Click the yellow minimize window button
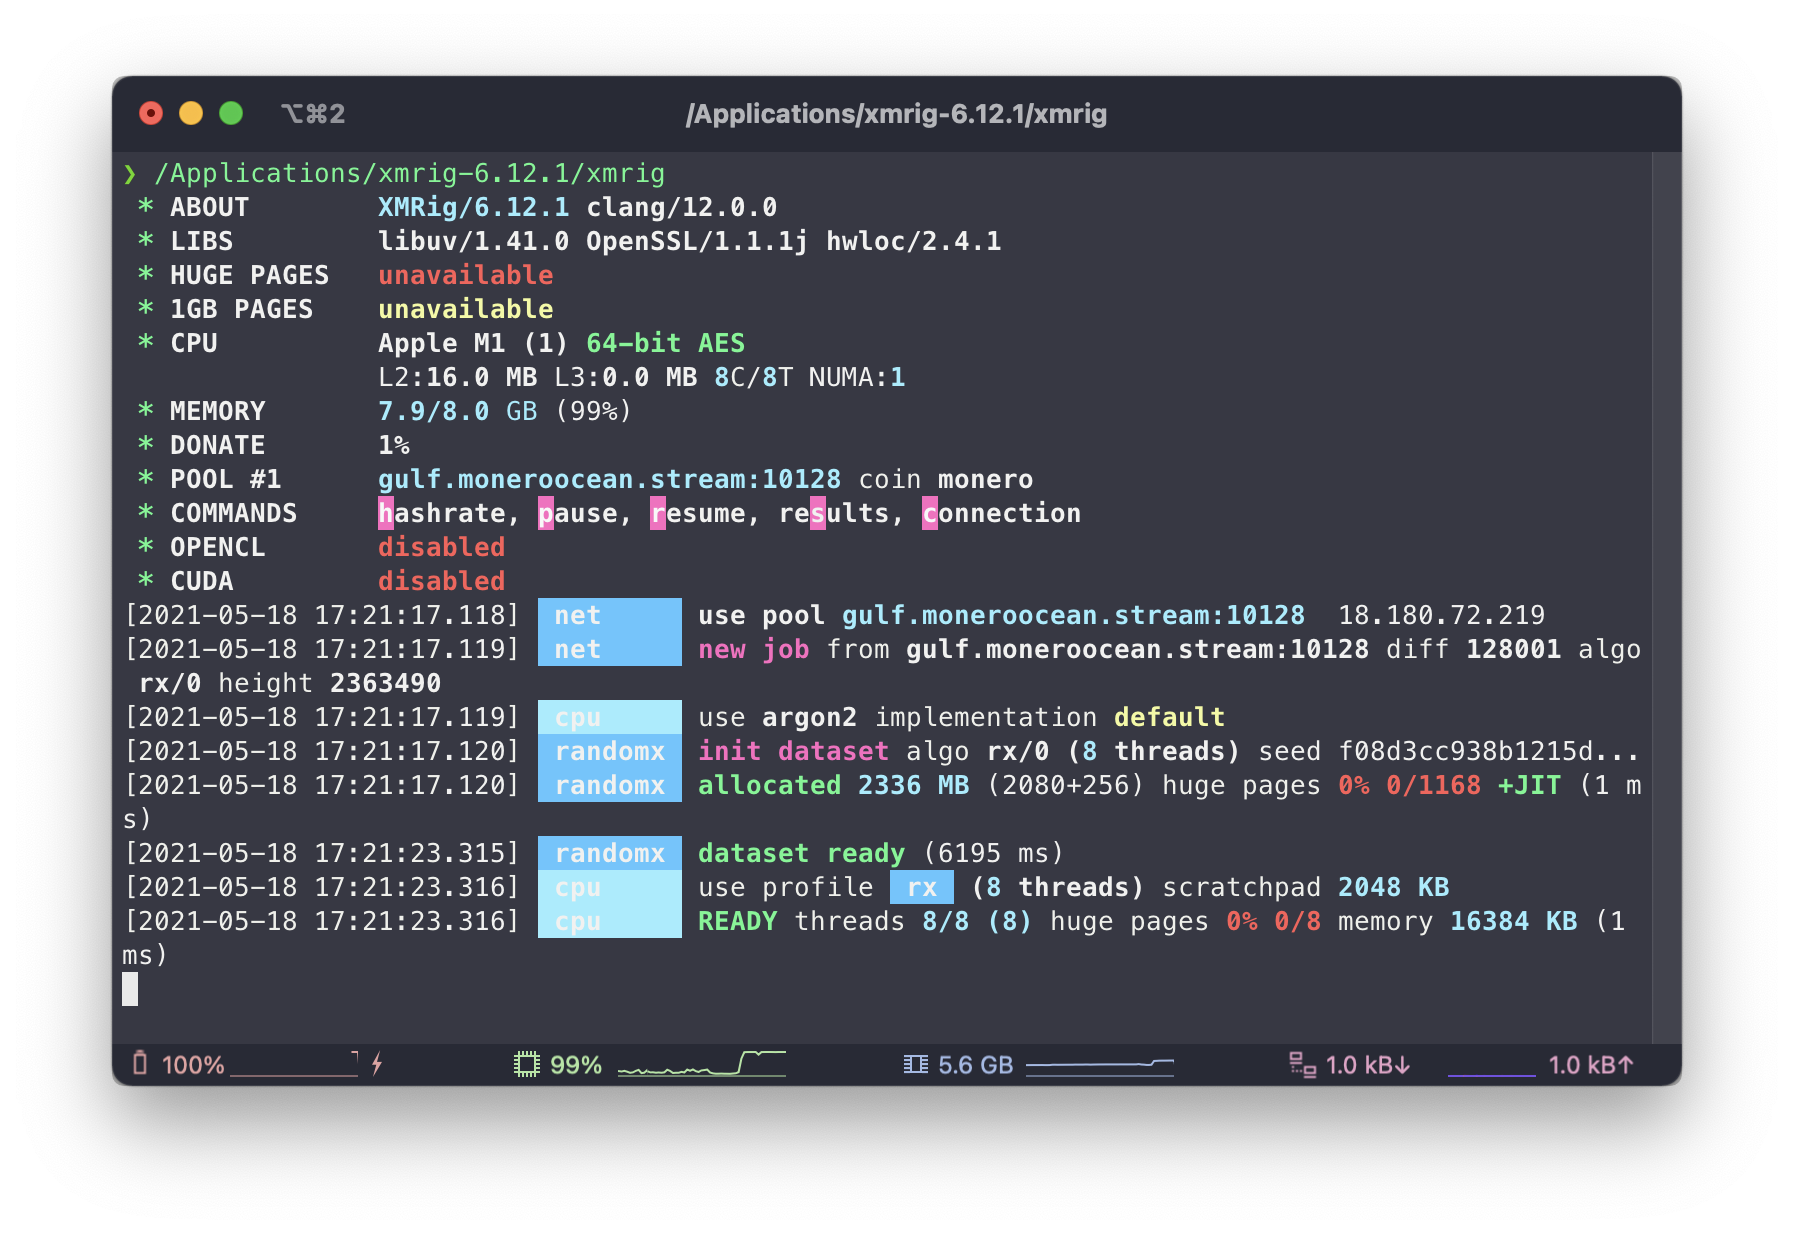Image resolution: width=1794 pixels, height=1234 pixels. pos(191,114)
